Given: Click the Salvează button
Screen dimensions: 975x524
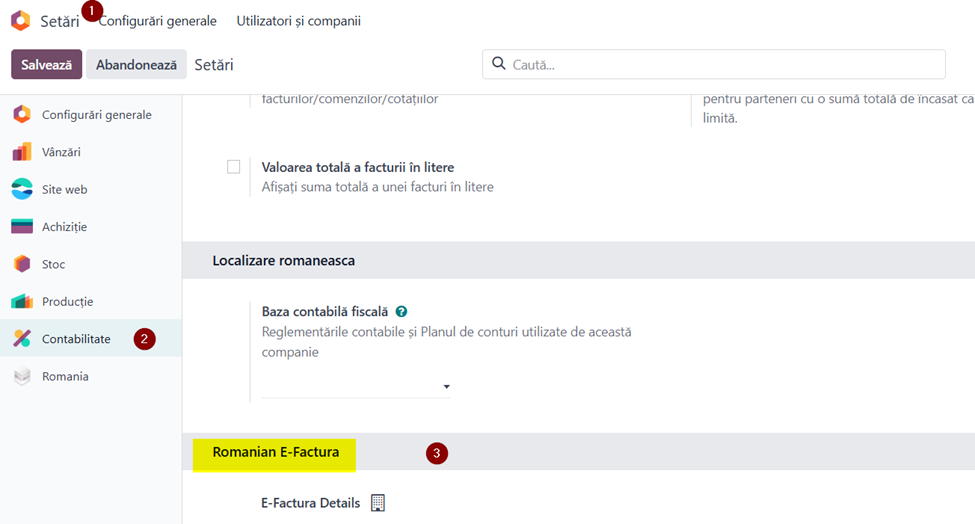Looking at the screenshot, I should pos(47,65).
